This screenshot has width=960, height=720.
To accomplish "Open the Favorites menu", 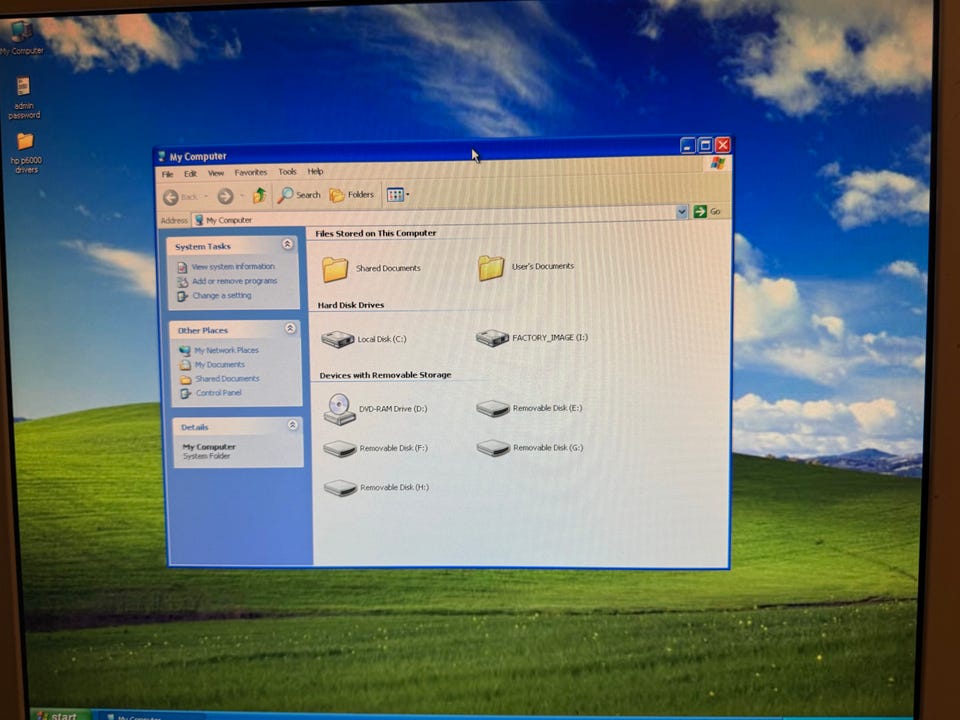I will click(250, 173).
